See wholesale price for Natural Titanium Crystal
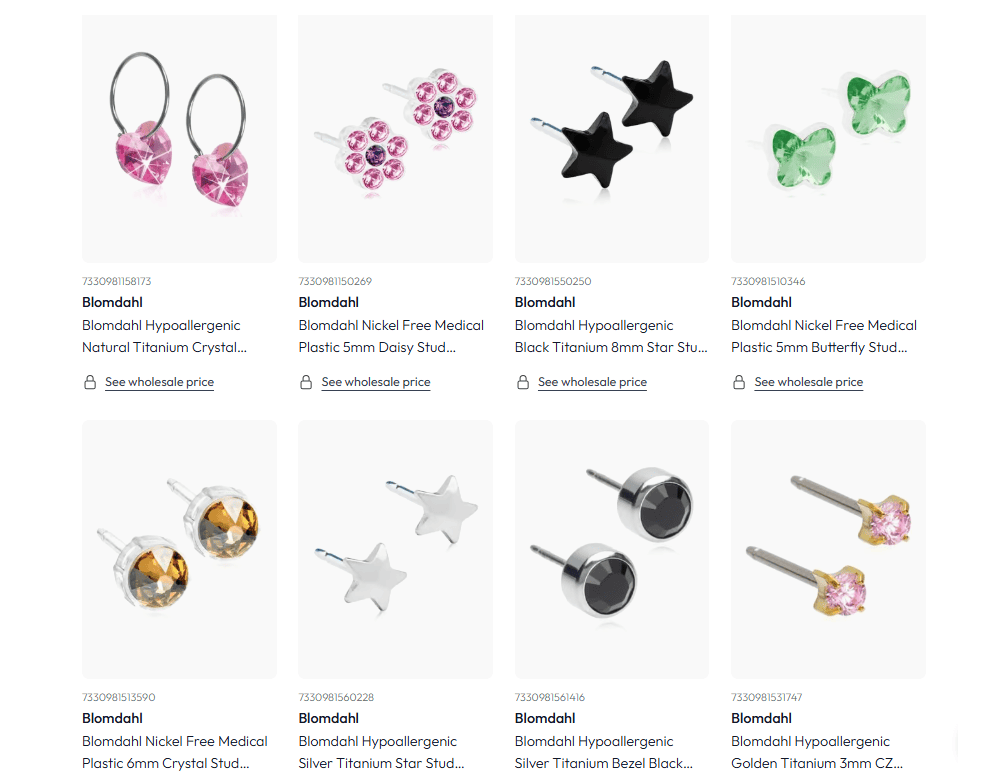The image size is (1007, 782). coord(159,382)
